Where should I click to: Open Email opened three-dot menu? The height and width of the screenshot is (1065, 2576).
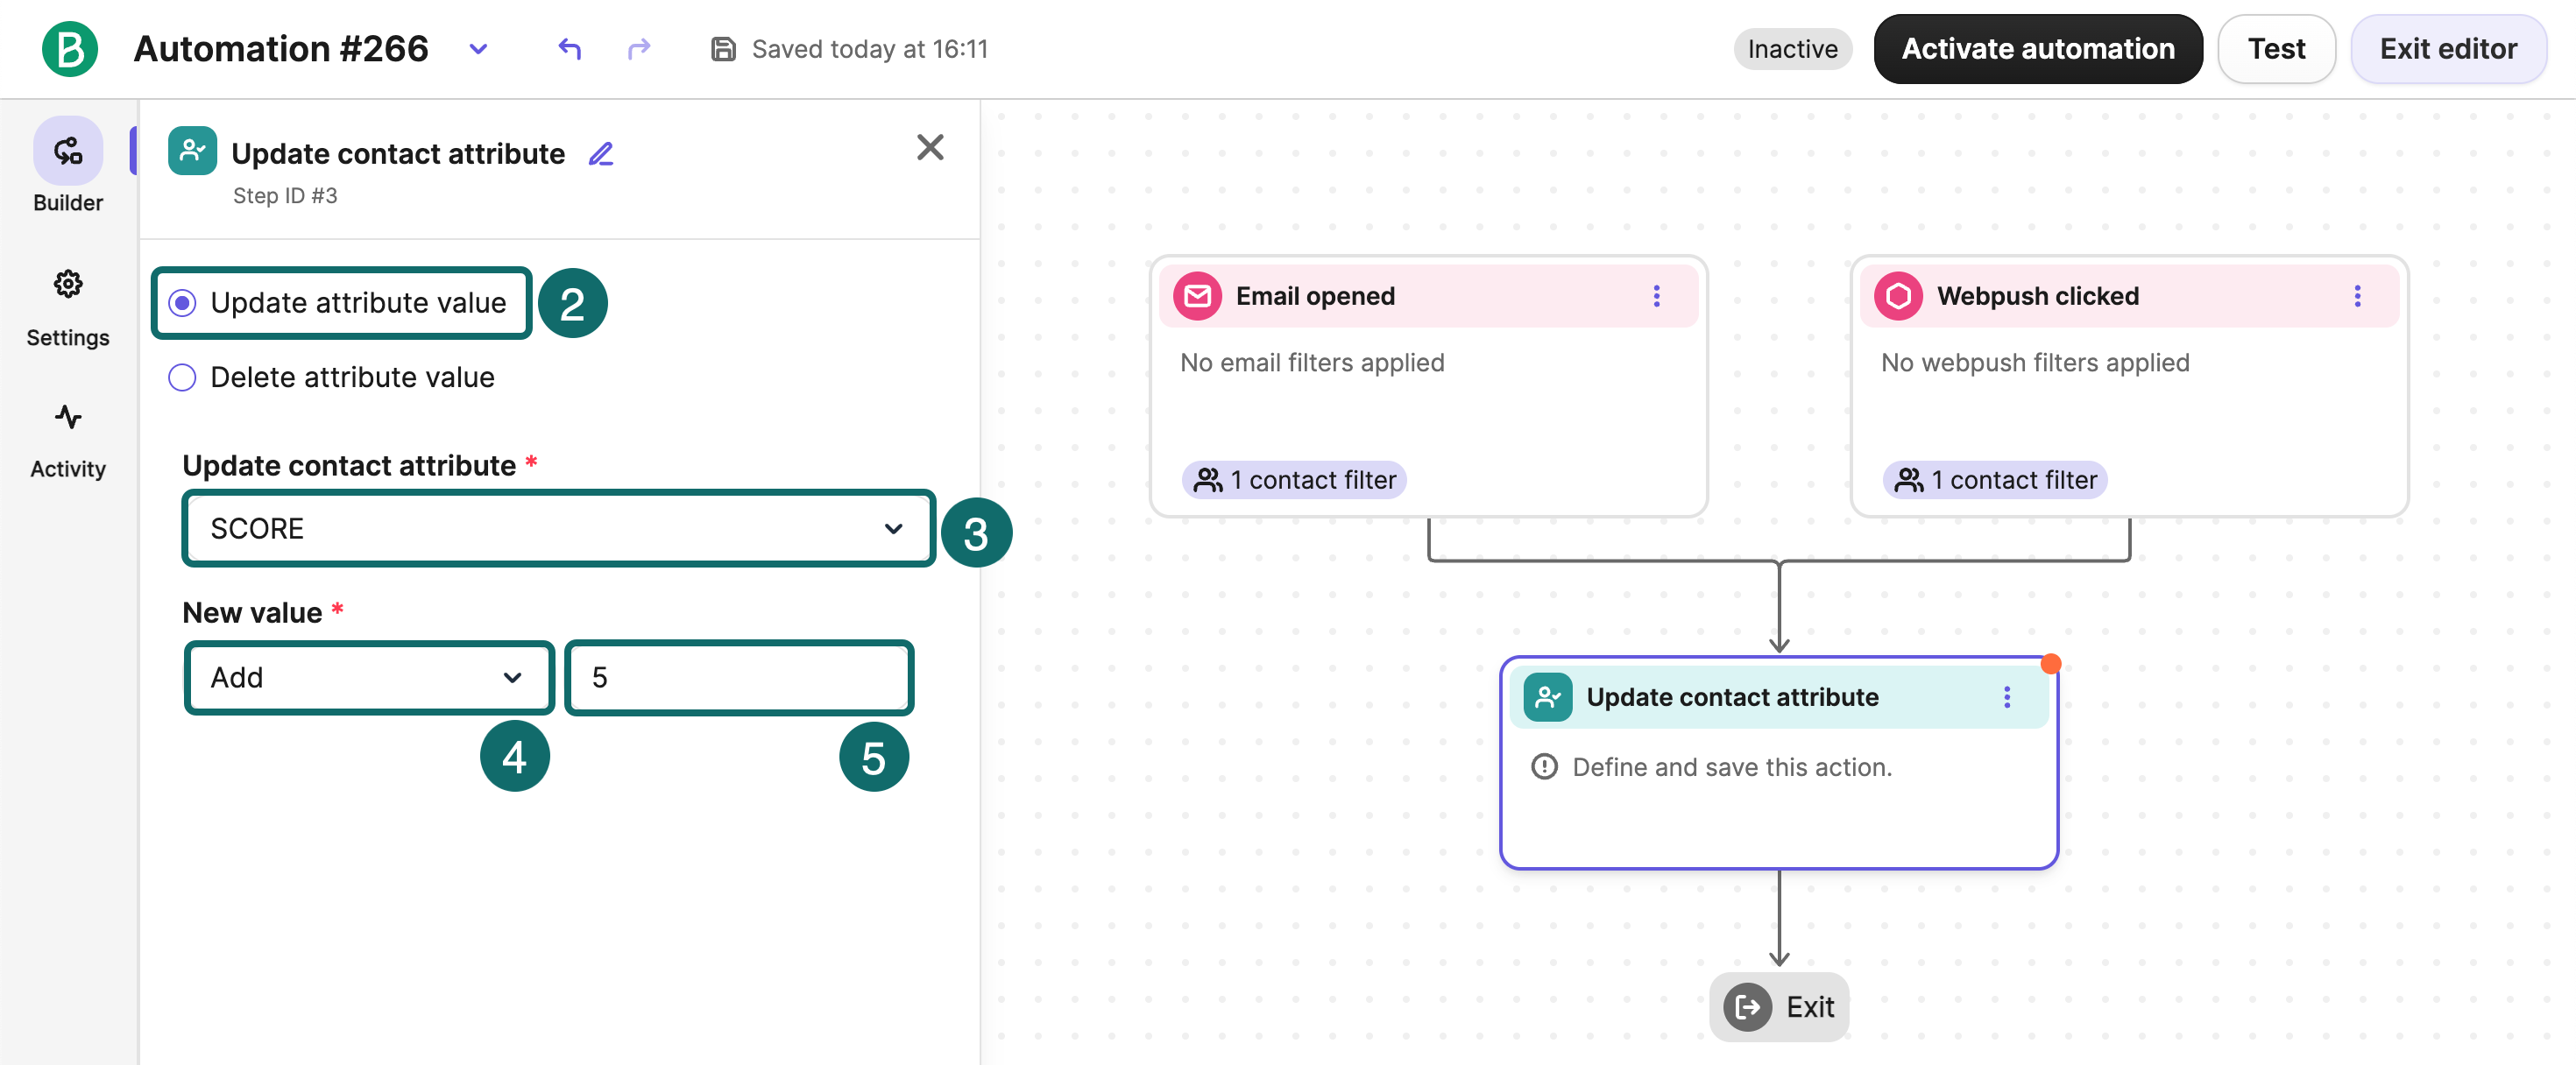tap(1656, 296)
